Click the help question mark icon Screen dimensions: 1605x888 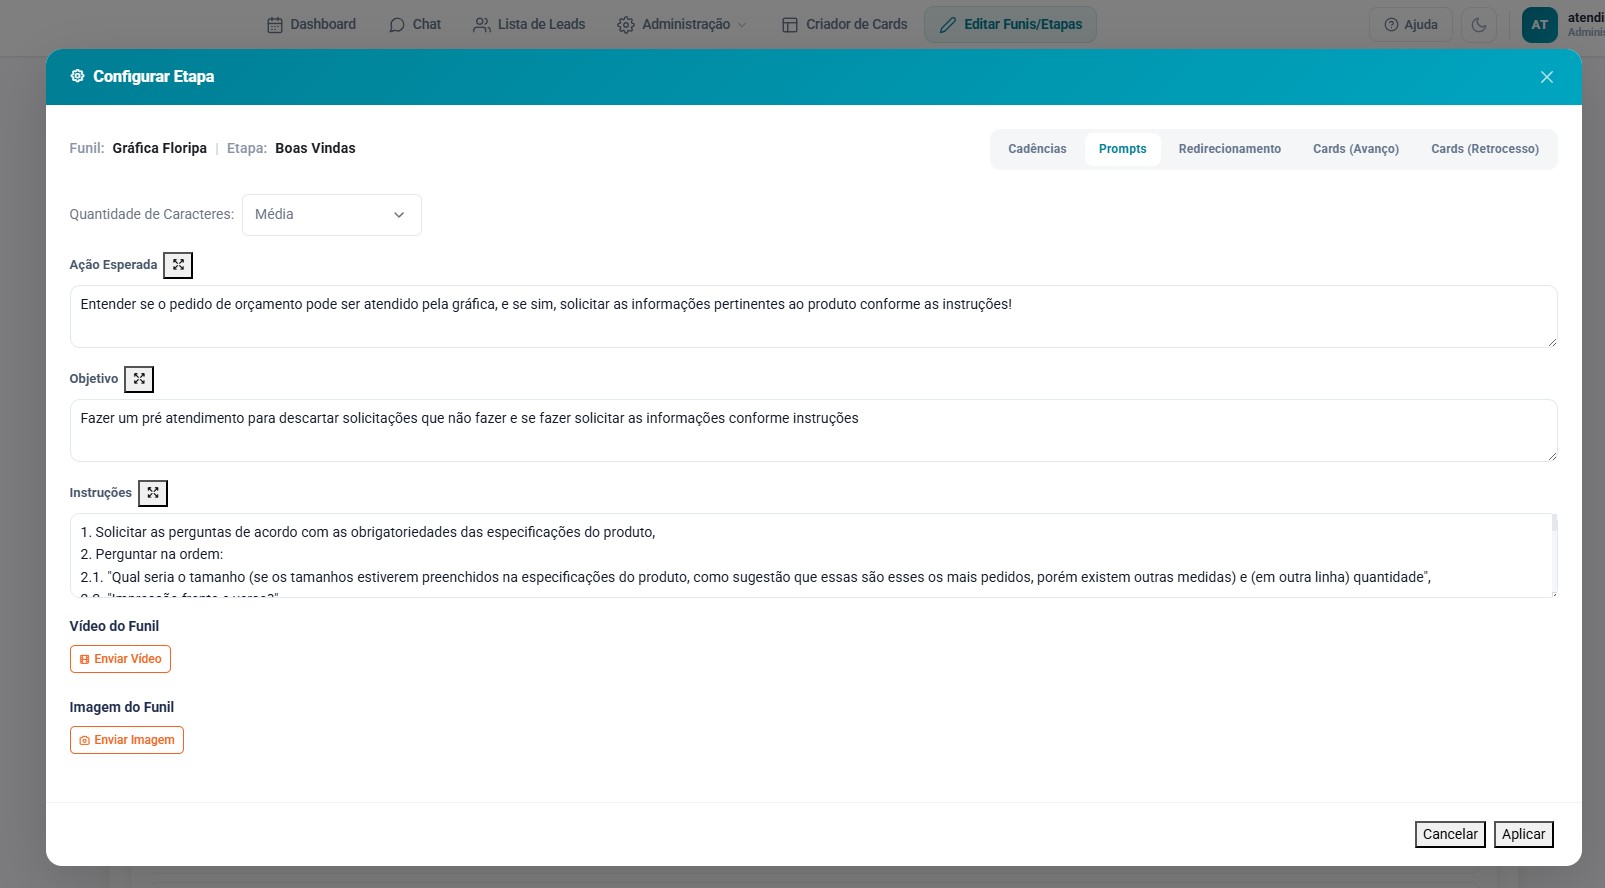[x=1391, y=25]
